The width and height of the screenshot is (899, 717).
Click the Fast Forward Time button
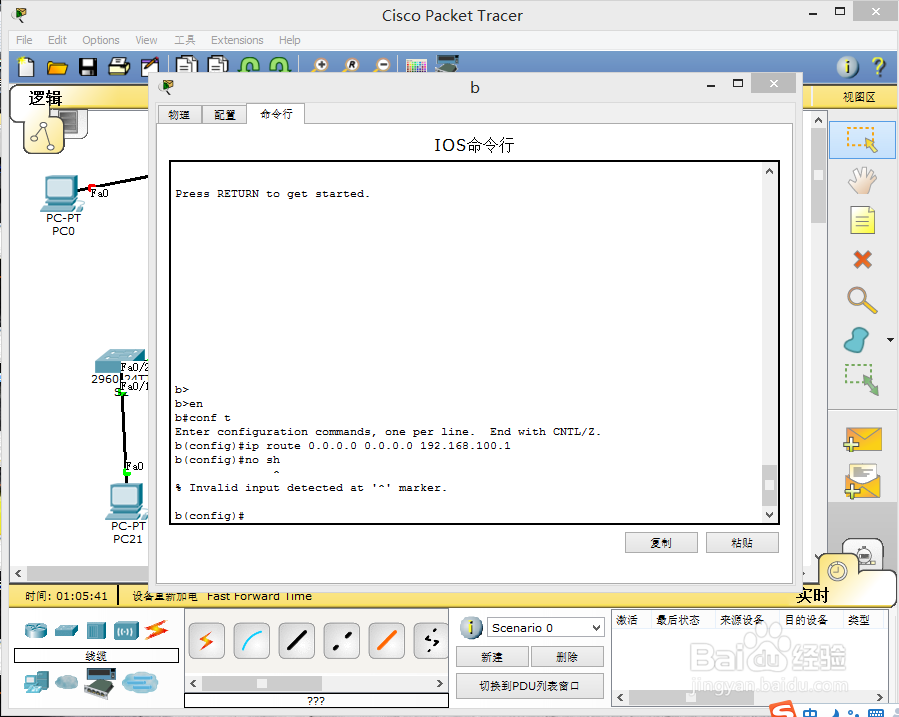coord(259,597)
